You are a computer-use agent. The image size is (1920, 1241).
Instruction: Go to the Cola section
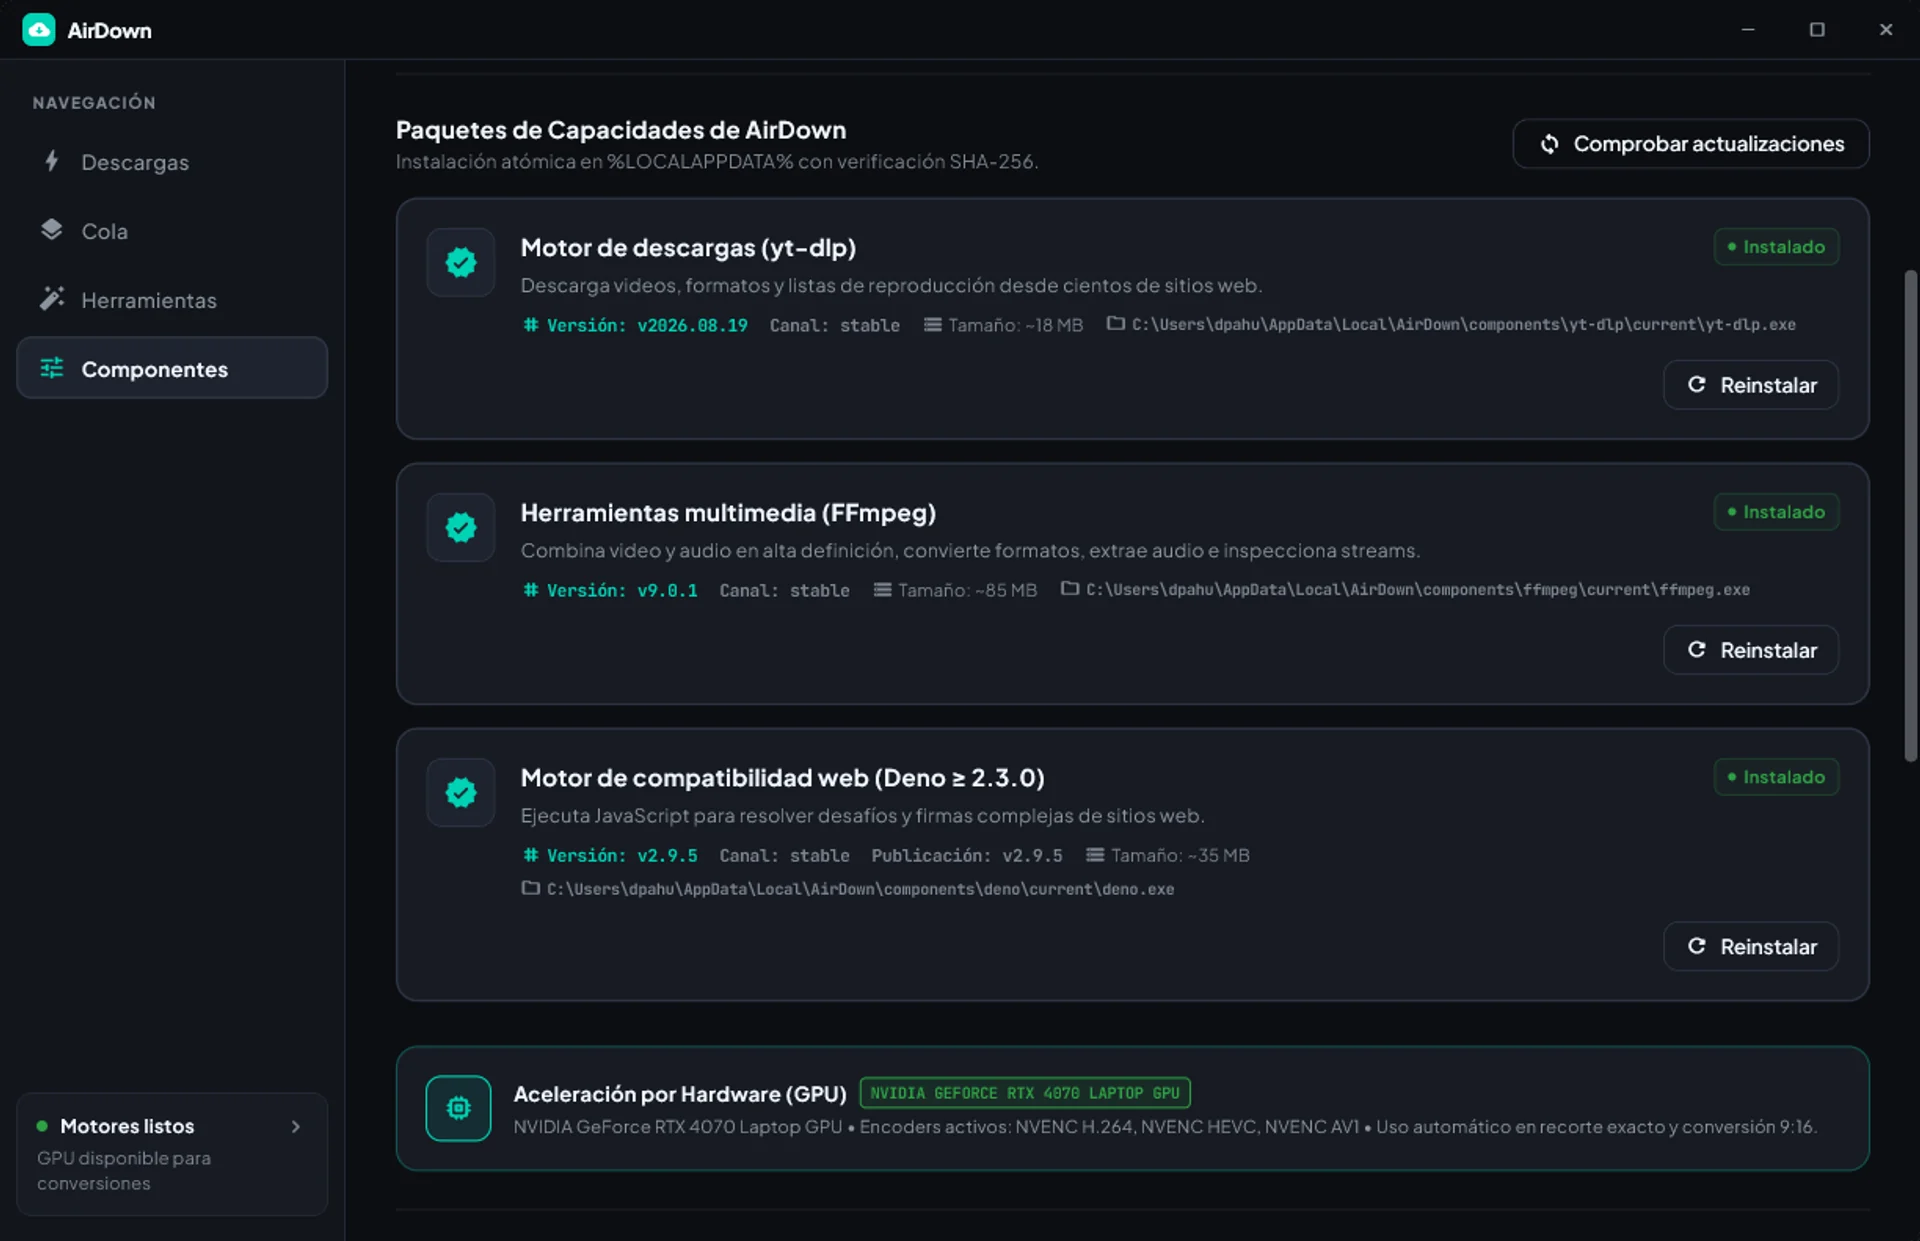[172, 231]
